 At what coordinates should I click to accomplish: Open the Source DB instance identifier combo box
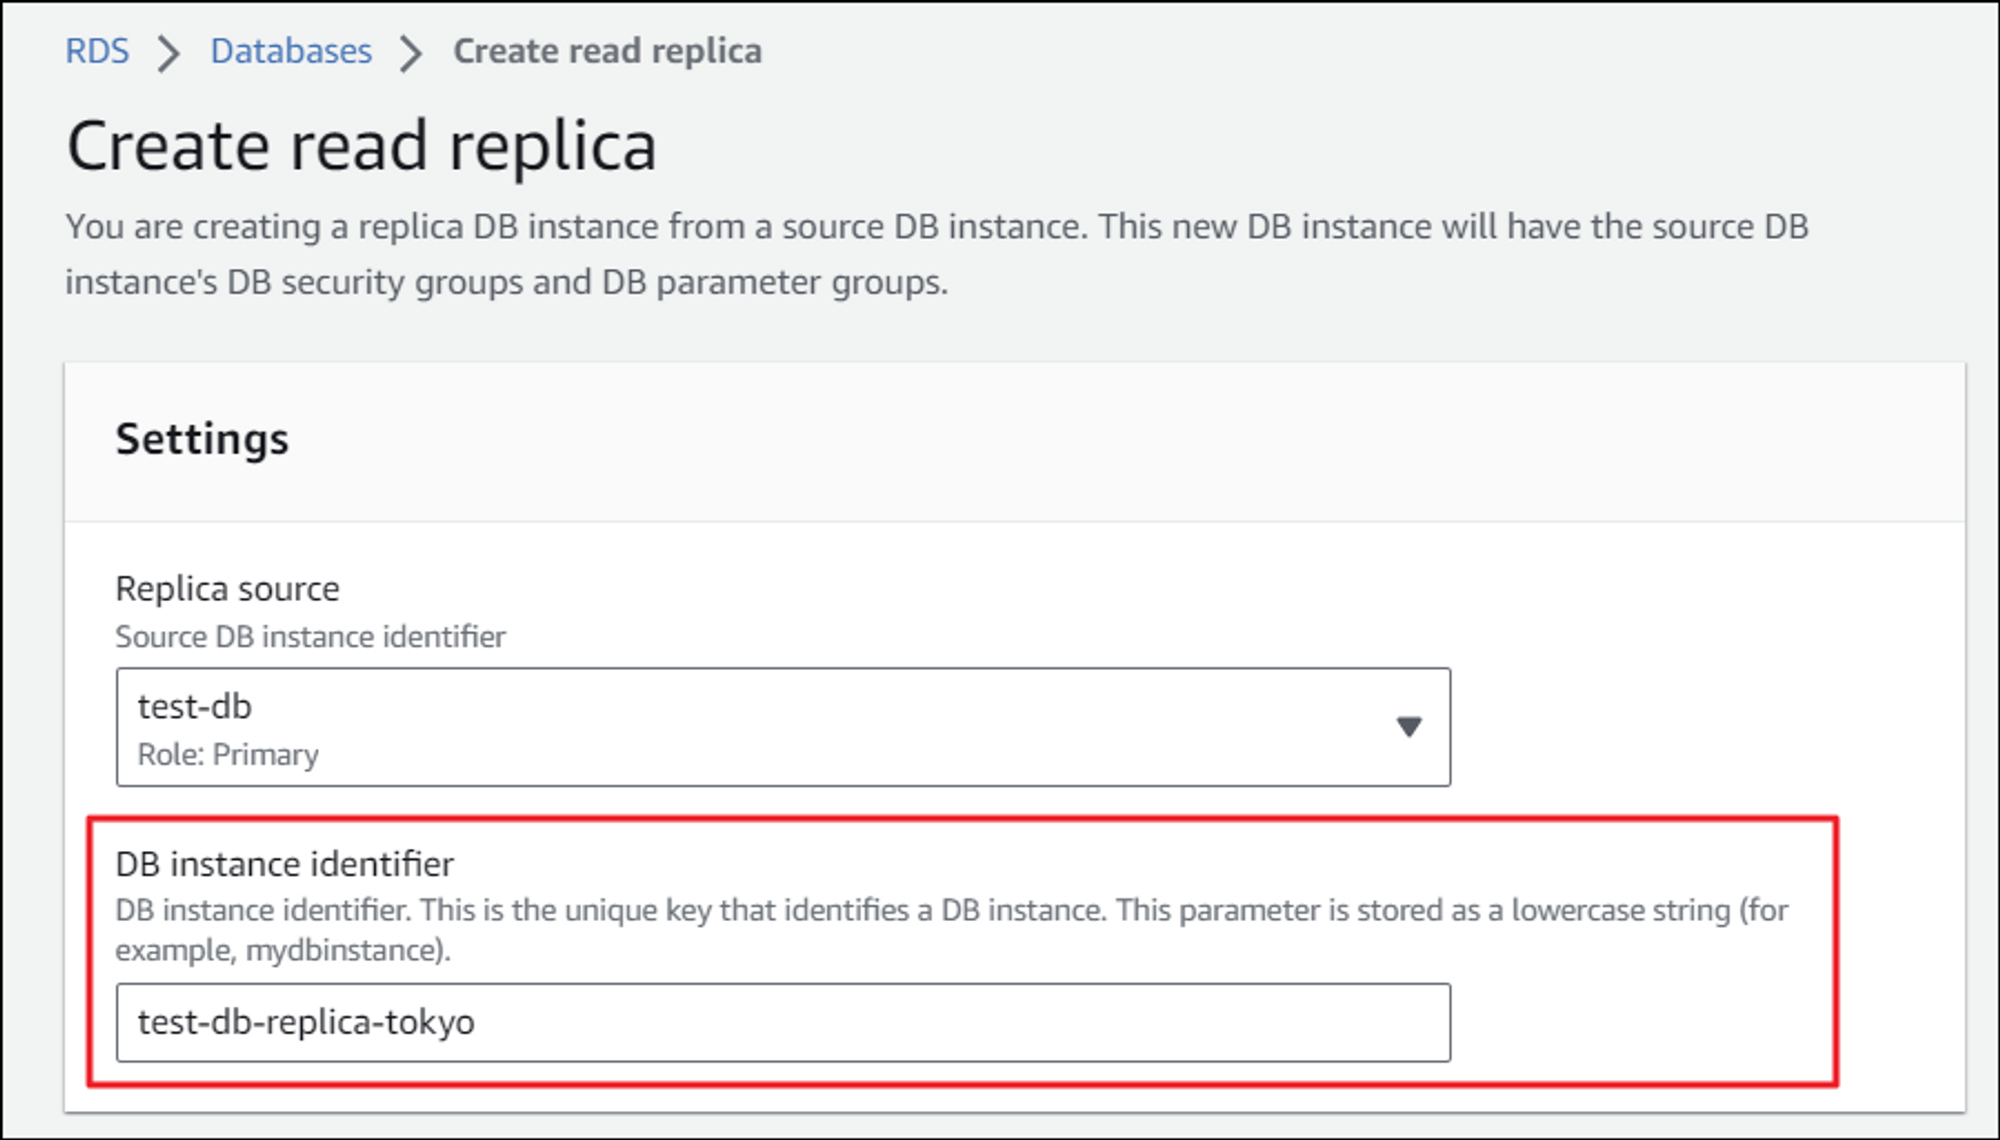[782, 727]
